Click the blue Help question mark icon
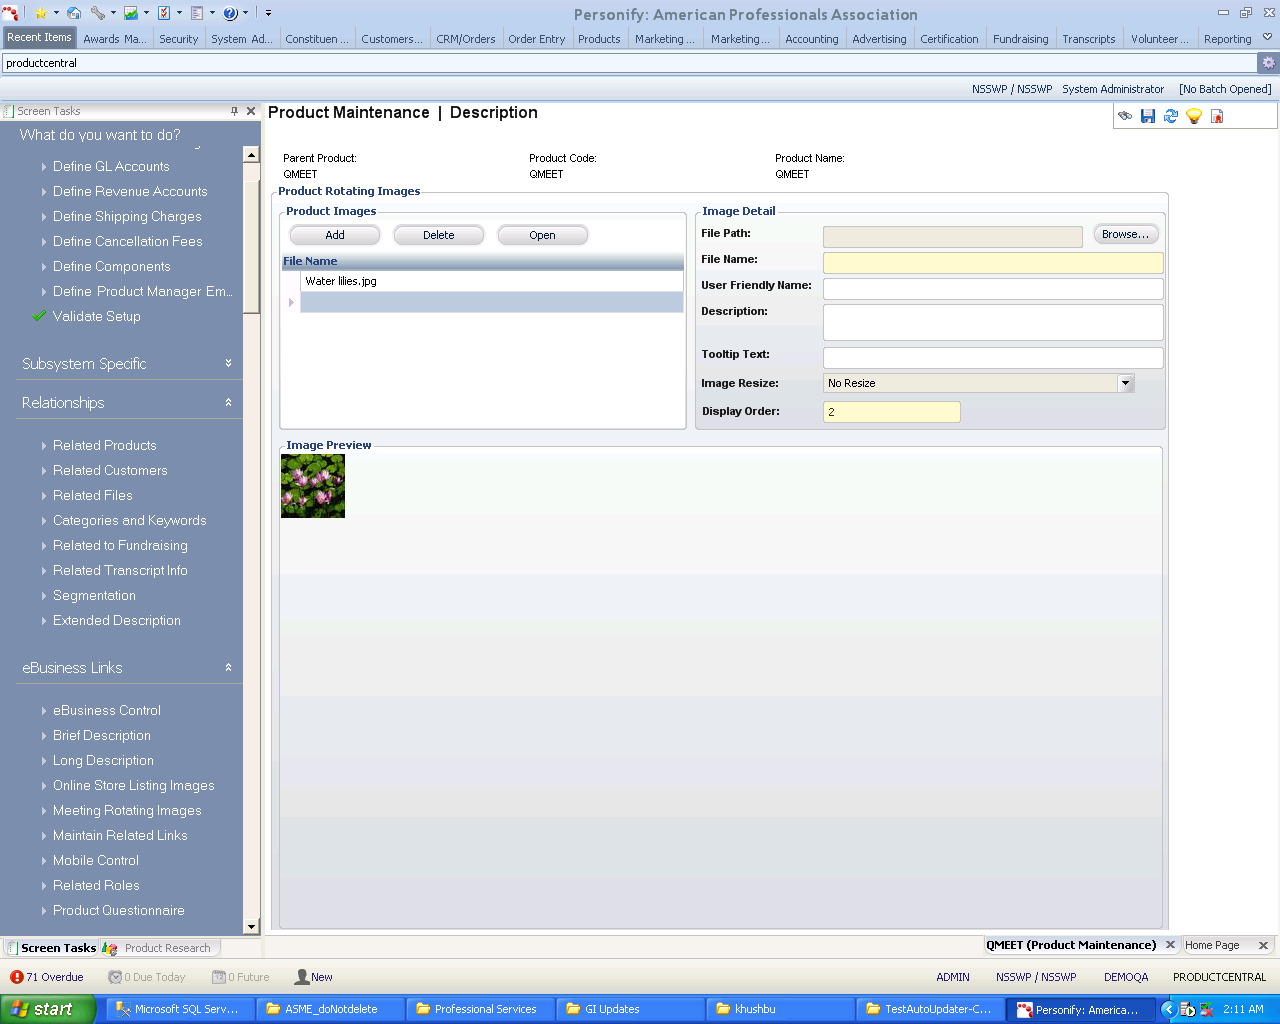This screenshot has width=1280, height=1024. tap(231, 13)
